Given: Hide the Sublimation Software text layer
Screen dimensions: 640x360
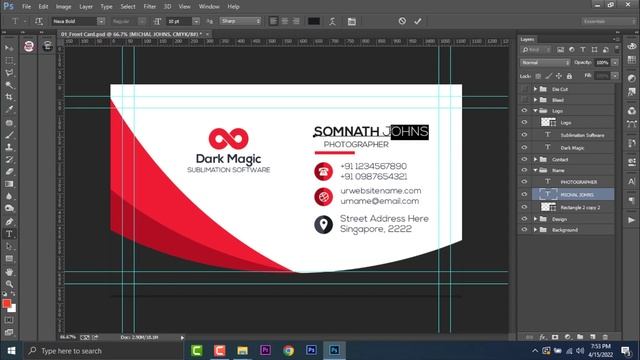Looking at the screenshot, I should coord(524,135).
